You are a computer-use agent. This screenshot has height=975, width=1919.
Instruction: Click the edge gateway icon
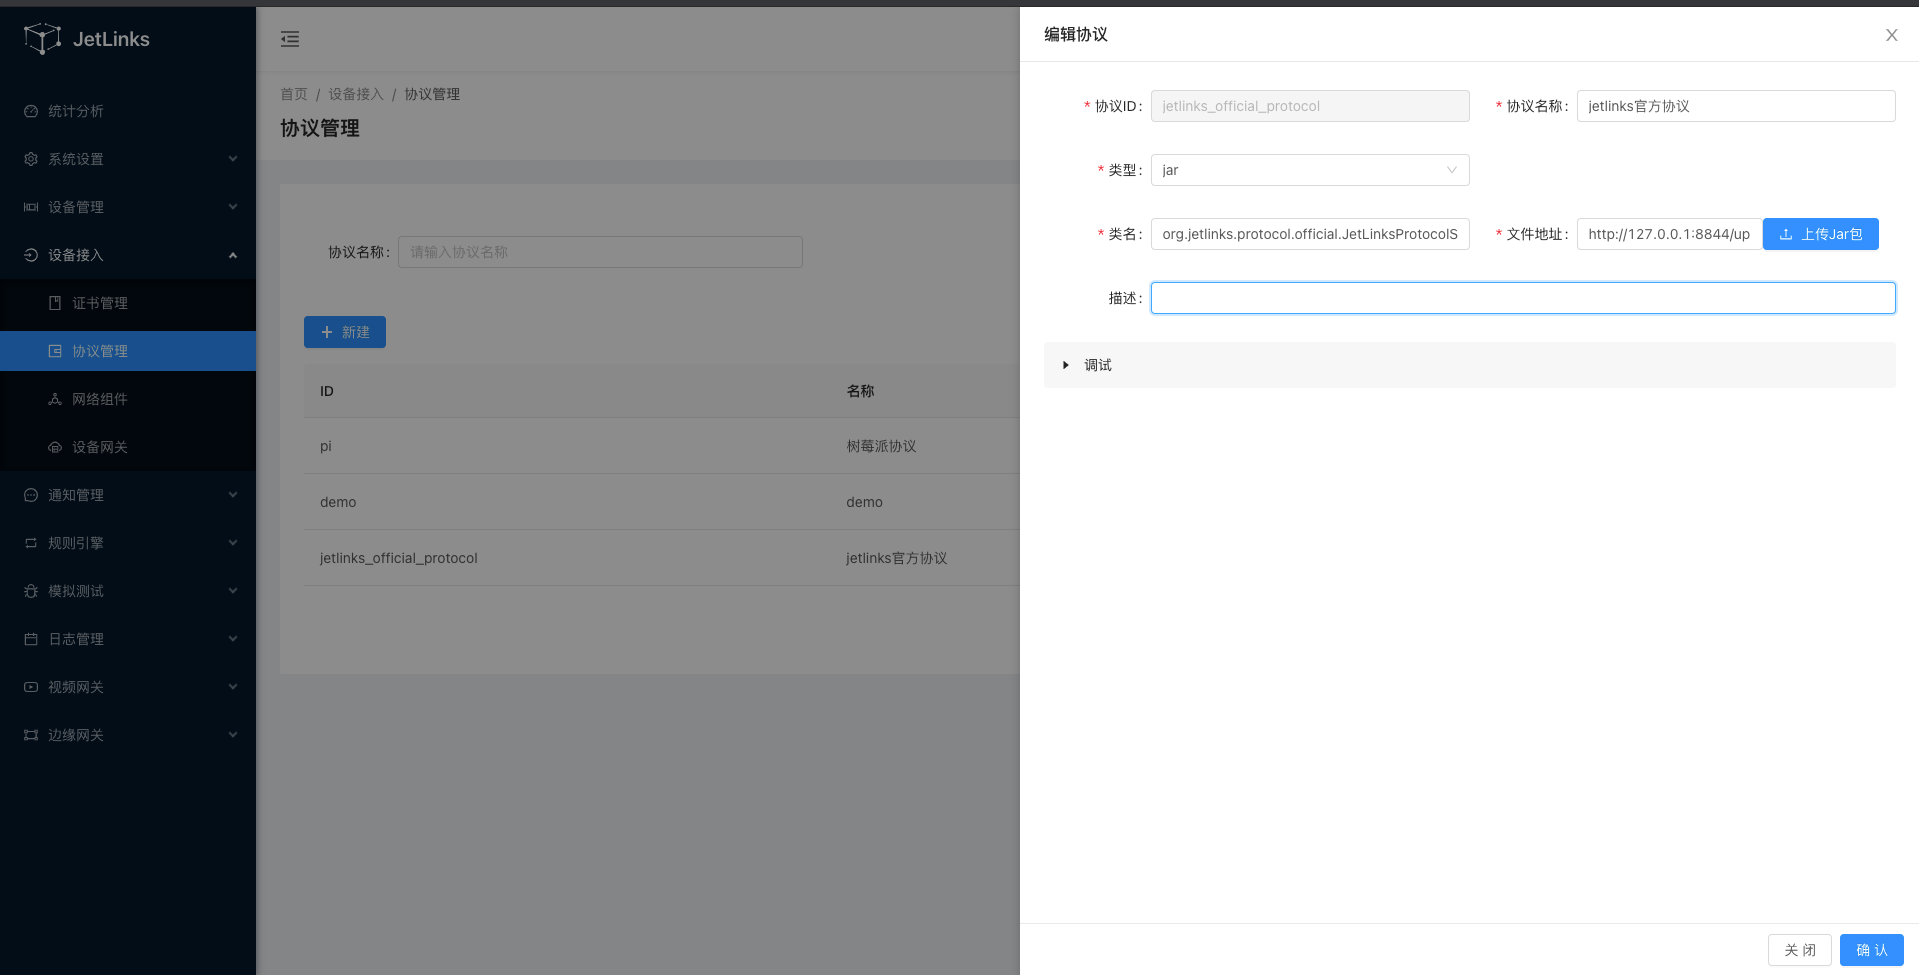click(31, 735)
